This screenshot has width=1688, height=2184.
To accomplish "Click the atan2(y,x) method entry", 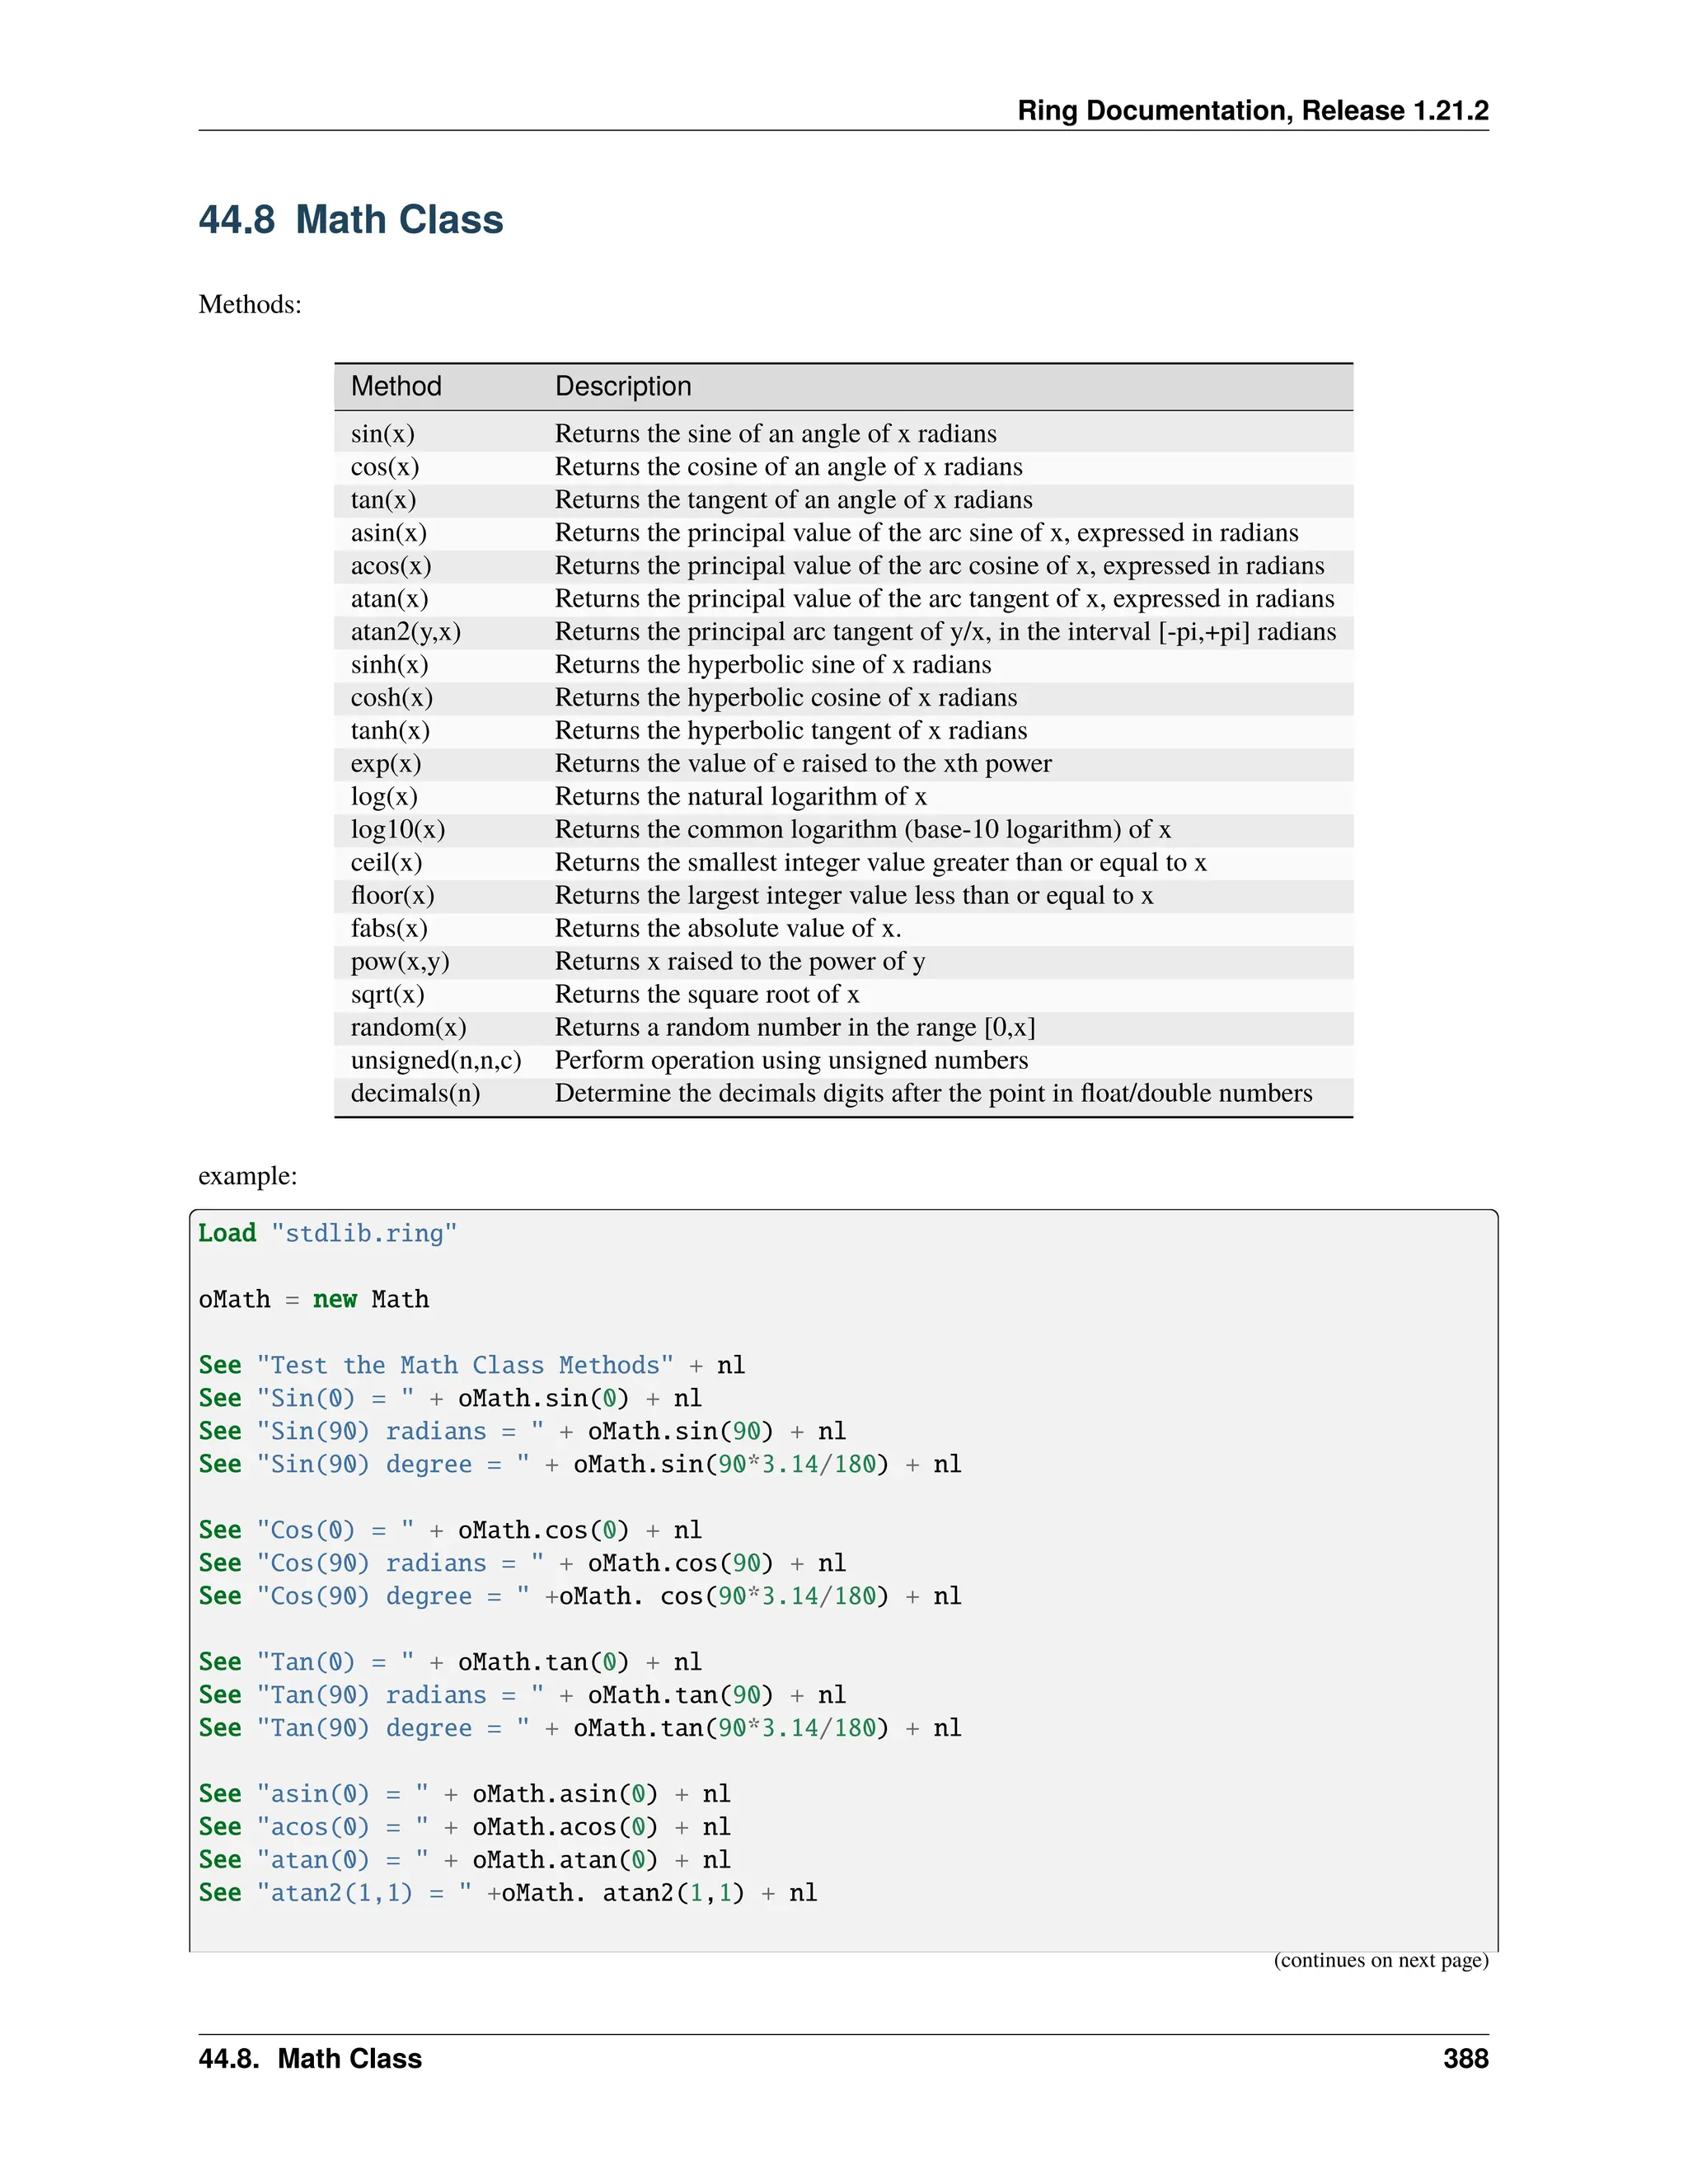I will (405, 632).
